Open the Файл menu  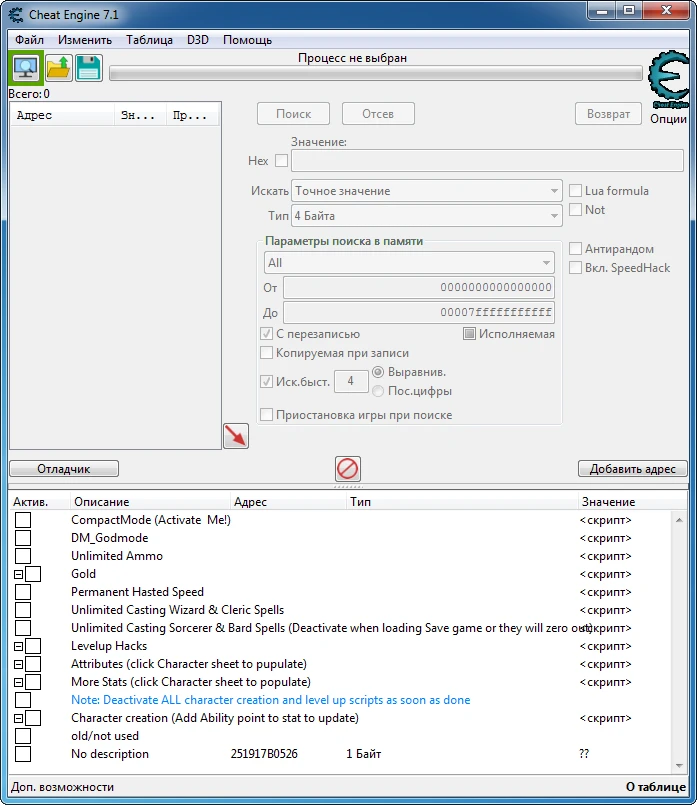click(x=29, y=40)
